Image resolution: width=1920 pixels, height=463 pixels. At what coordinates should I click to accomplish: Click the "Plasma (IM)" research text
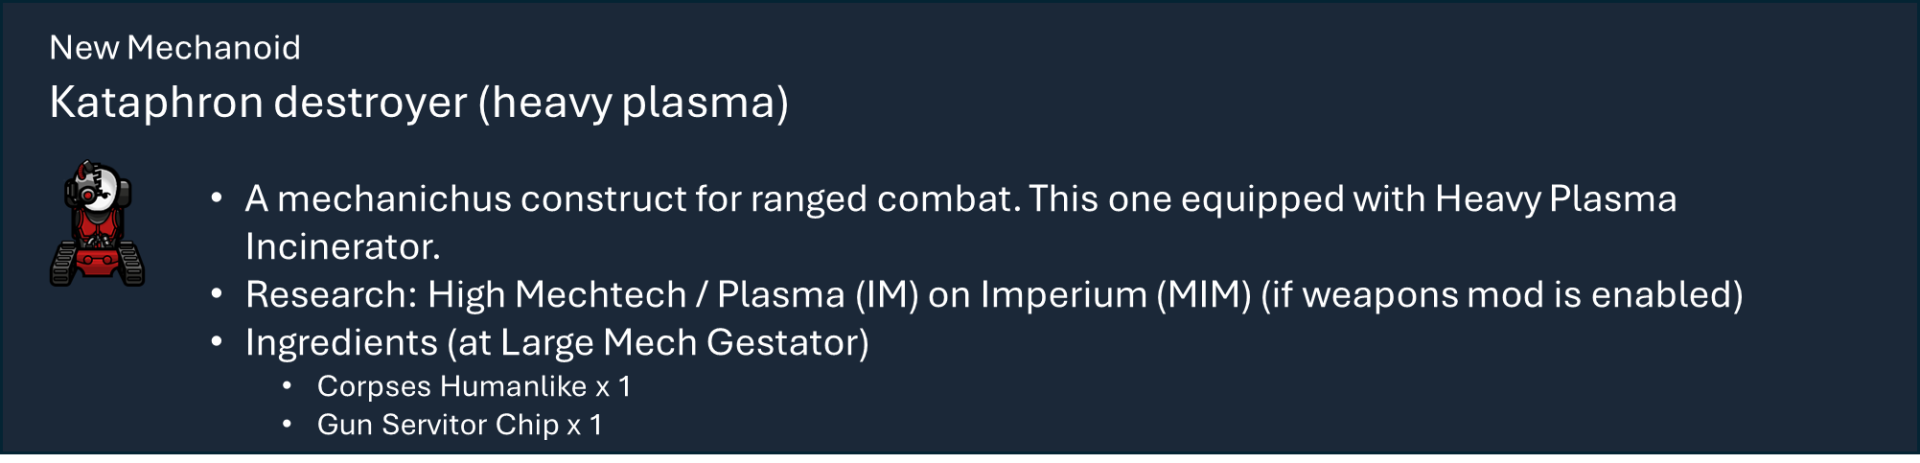(x=817, y=295)
